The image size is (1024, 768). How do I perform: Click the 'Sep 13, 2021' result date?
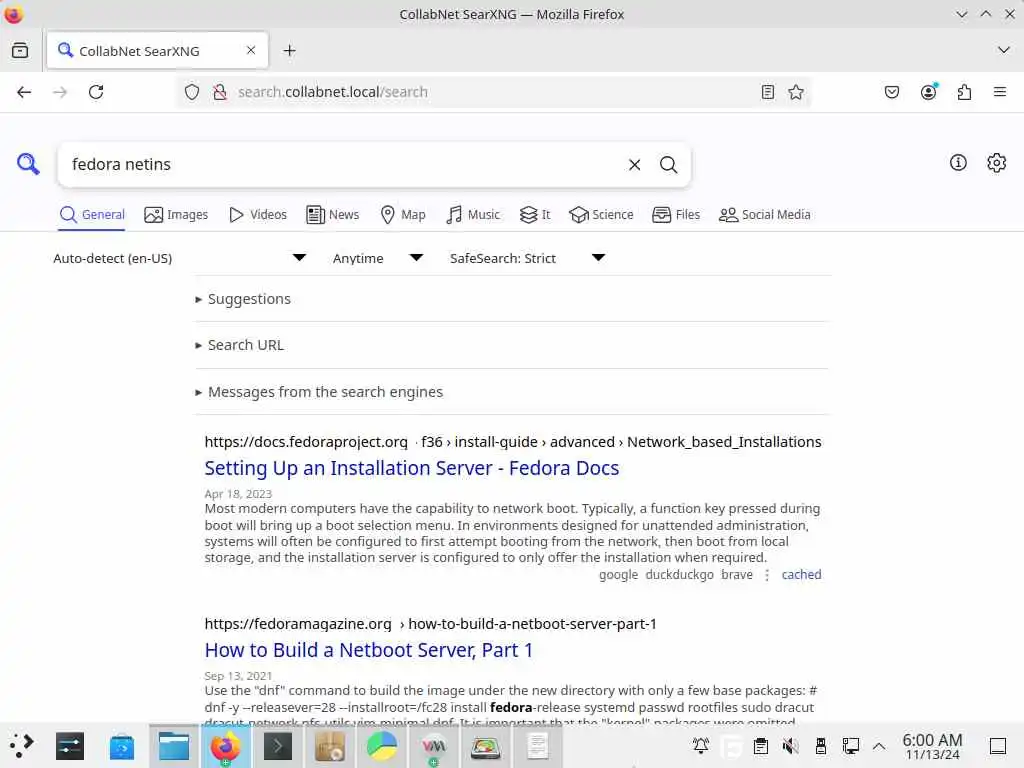238,676
